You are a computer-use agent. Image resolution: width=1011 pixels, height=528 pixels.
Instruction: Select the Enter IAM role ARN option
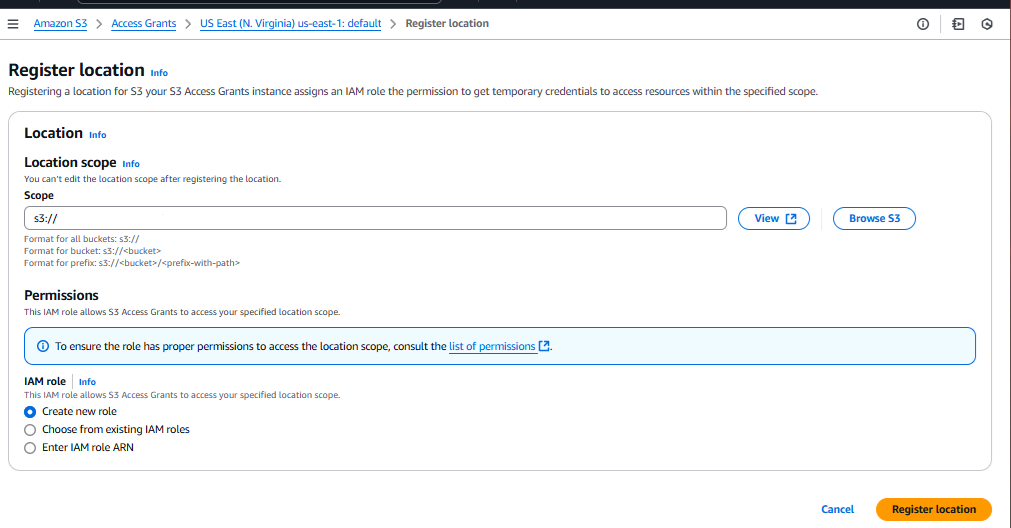click(30, 447)
